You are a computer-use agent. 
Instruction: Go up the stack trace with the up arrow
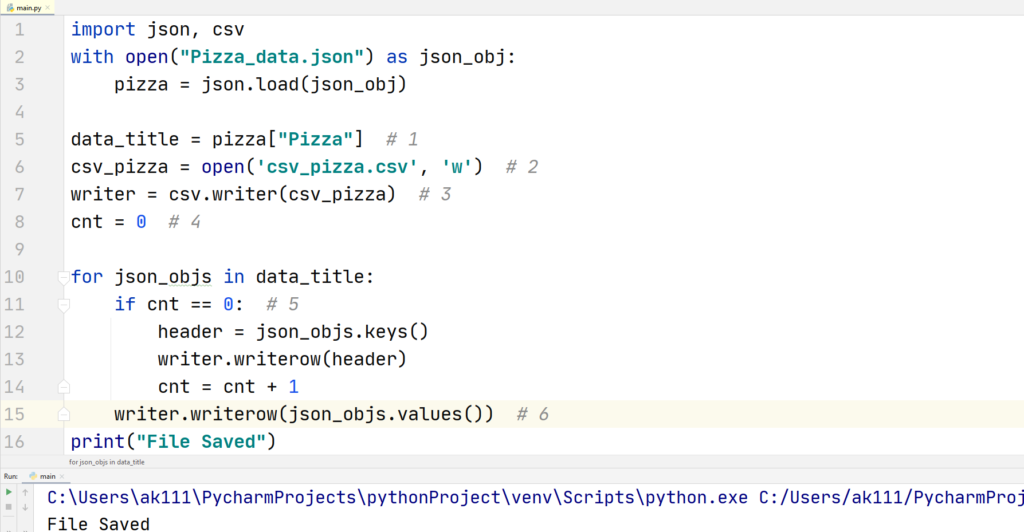click(25, 492)
